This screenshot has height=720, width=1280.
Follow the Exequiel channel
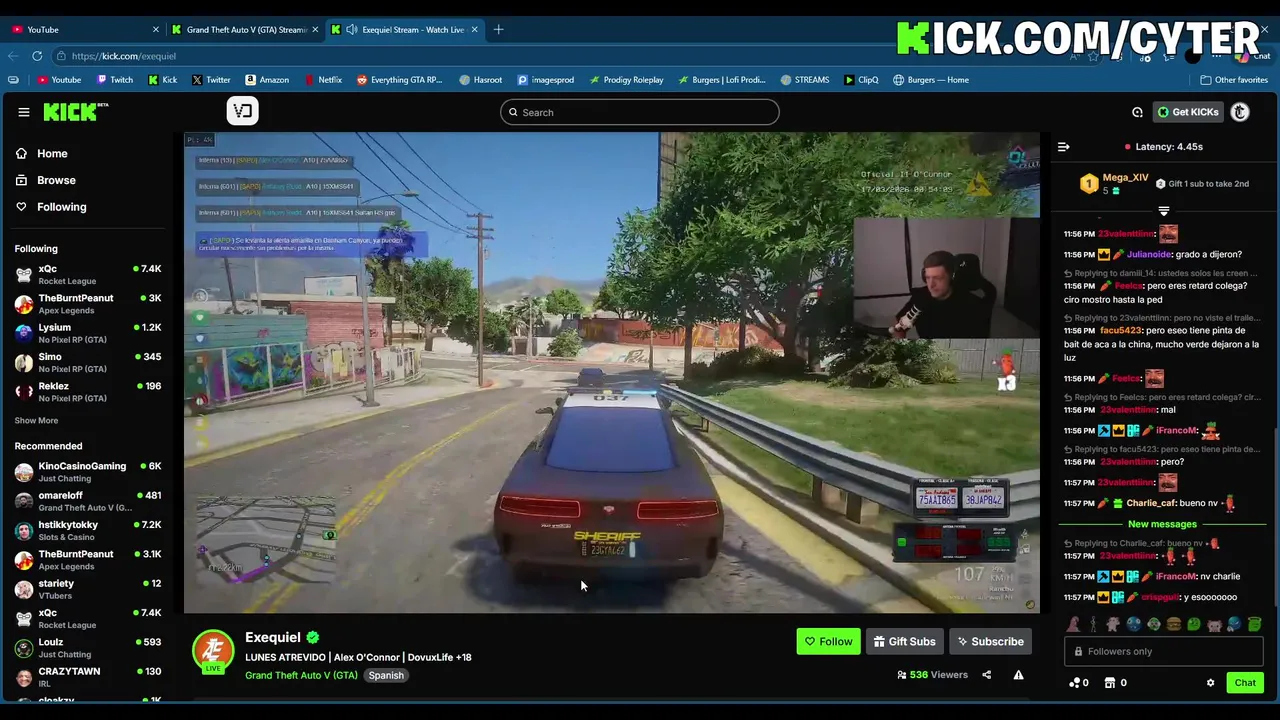pyautogui.click(x=828, y=642)
